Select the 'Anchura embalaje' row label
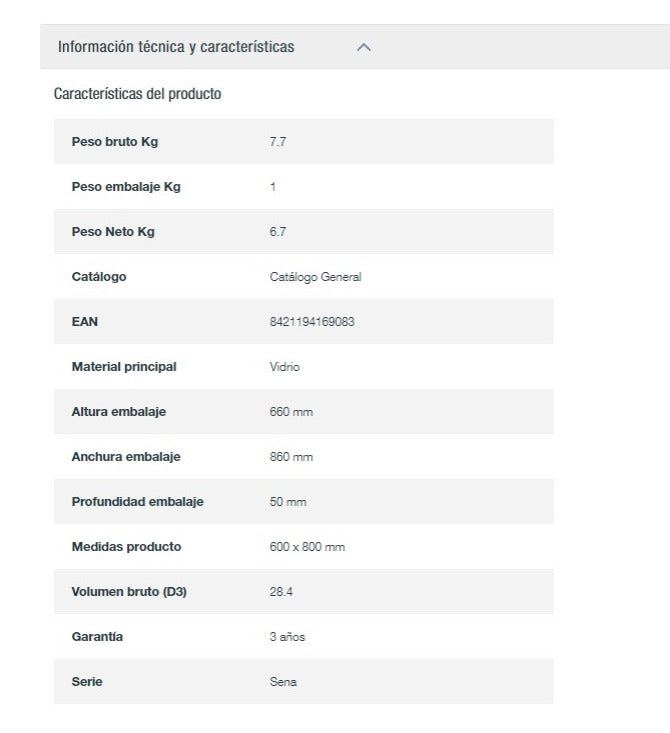Image resolution: width=670 pixels, height=733 pixels. click(x=125, y=457)
